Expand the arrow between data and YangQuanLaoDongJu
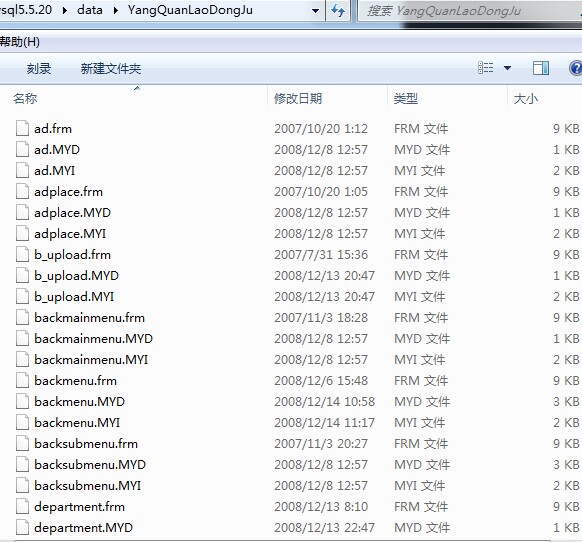 tap(115, 10)
